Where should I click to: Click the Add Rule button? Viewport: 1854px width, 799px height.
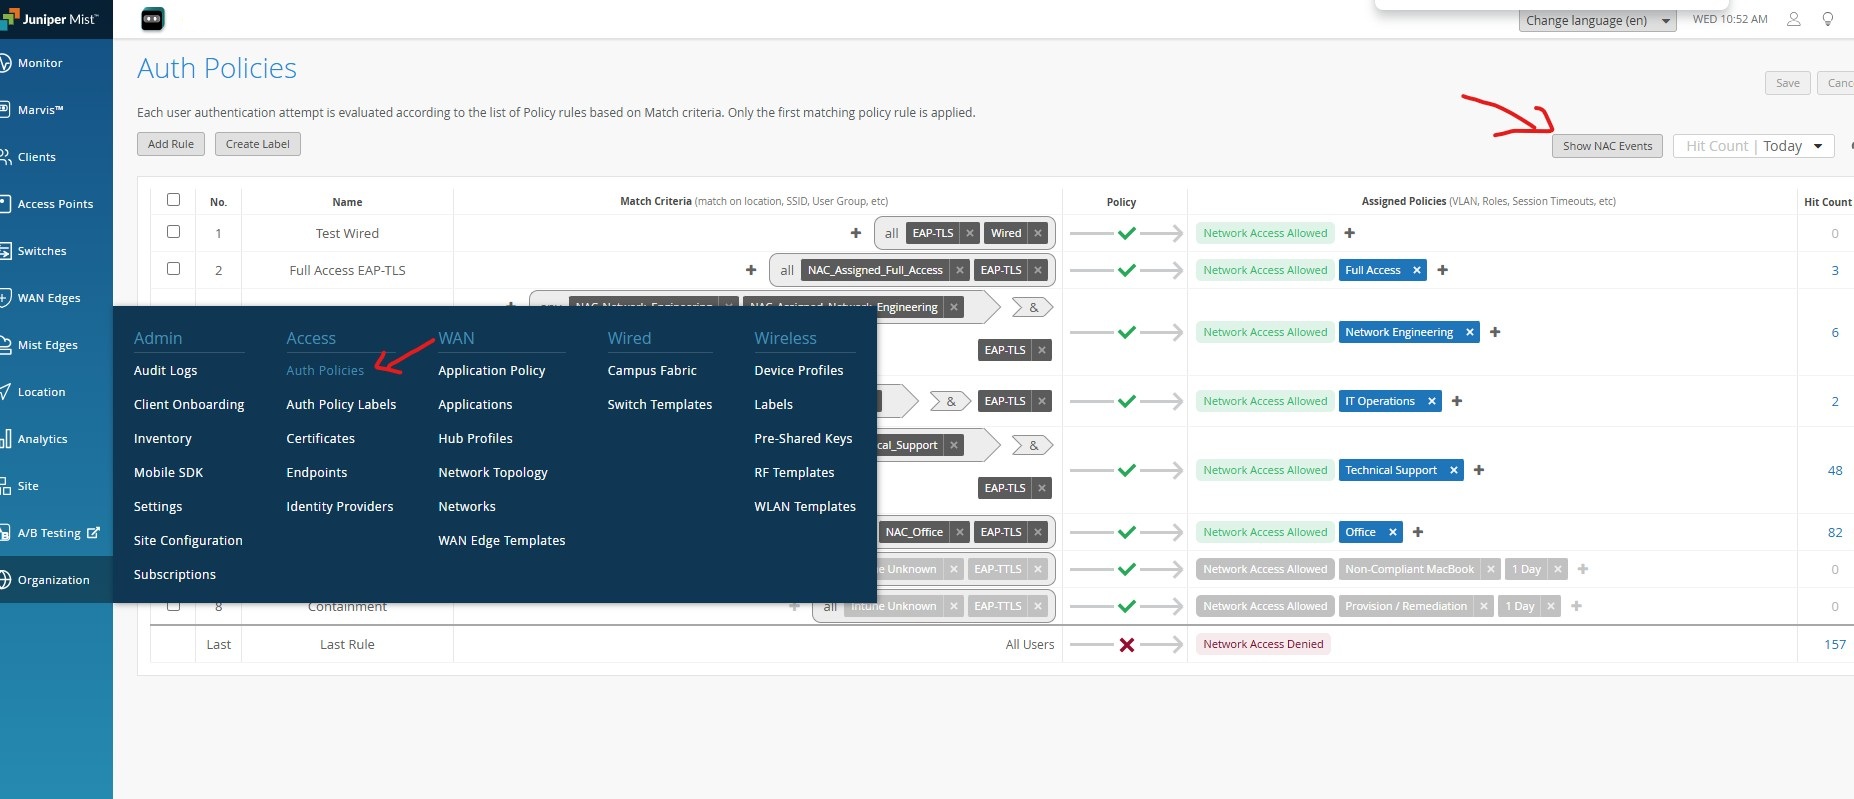pyautogui.click(x=171, y=144)
